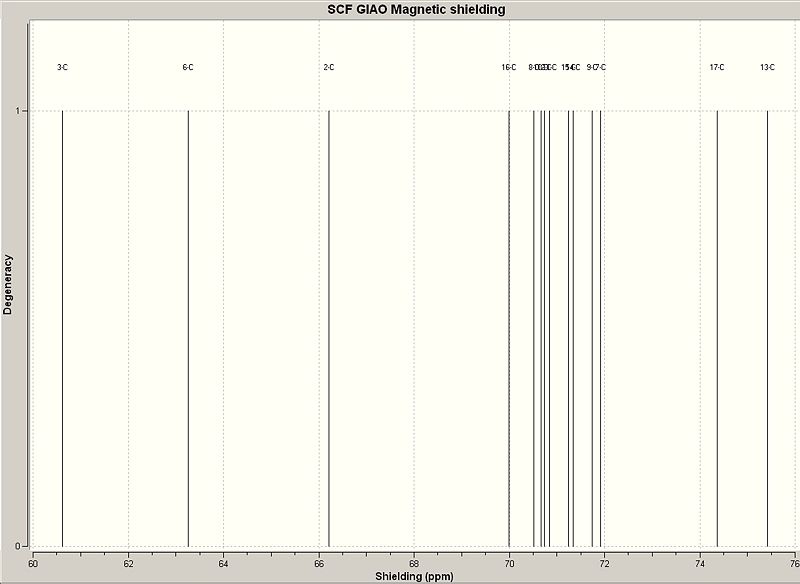
Task: Click the 72 tick label on x-axis
Action: 605,564
